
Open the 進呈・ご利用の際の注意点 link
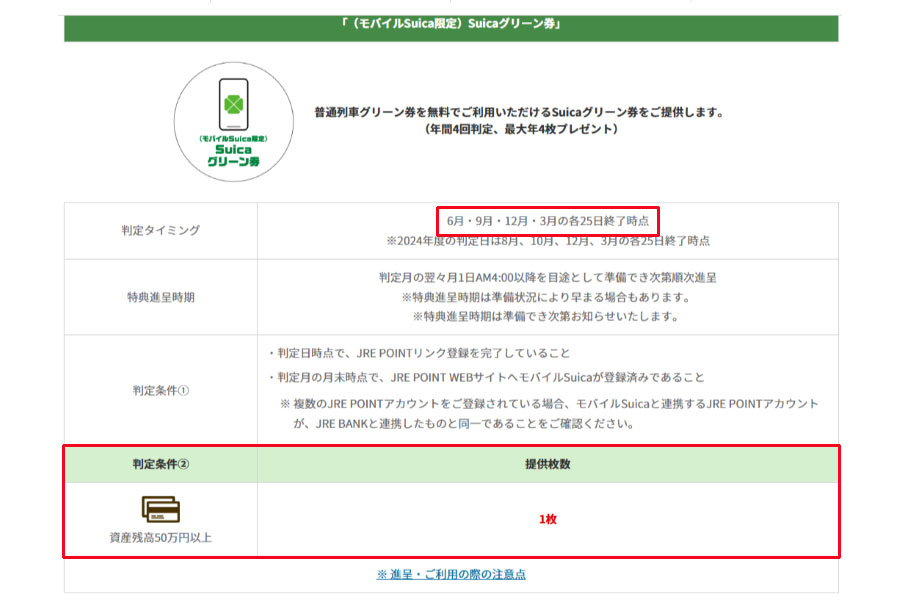coord(451,574)
